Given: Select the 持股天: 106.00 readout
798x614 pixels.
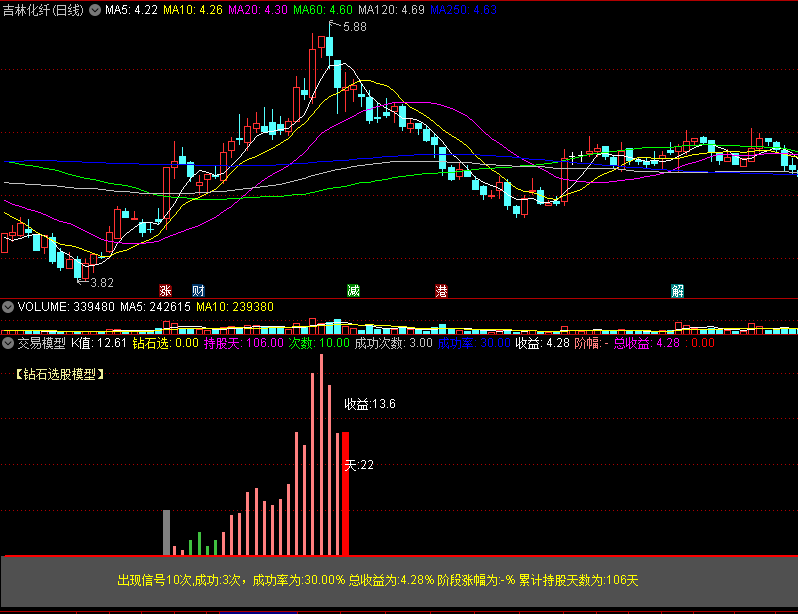Looking at the screenshot, I should 244,343.
